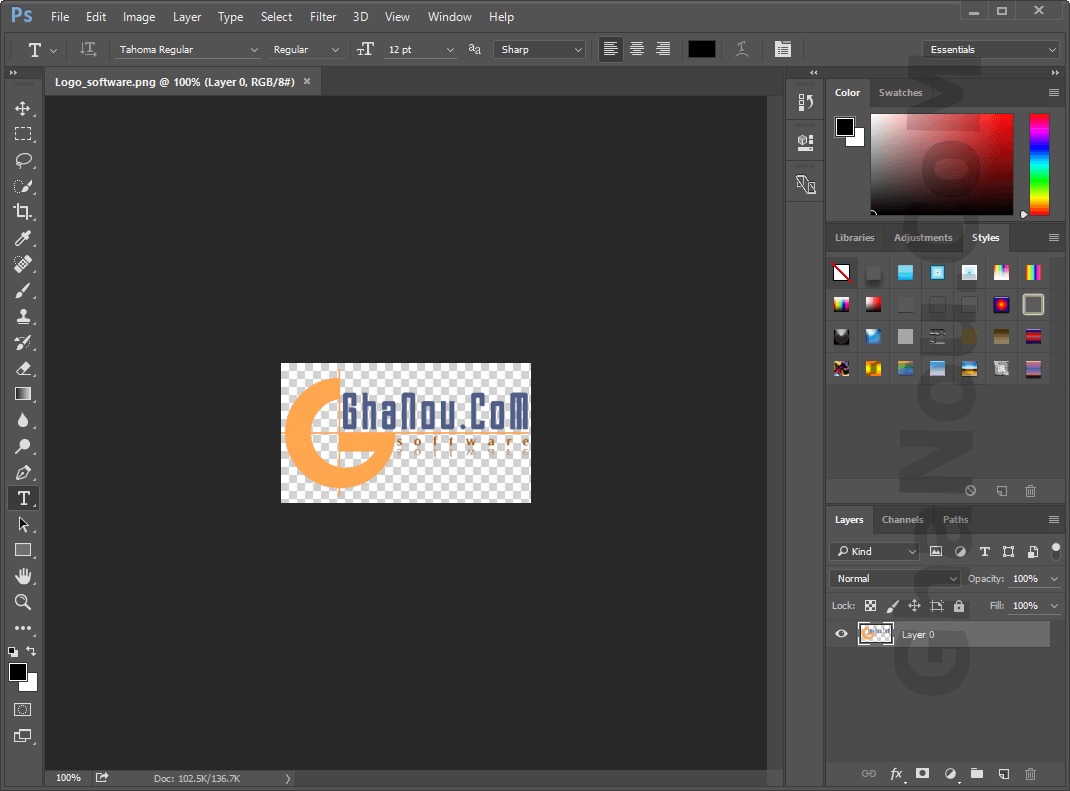1070x791 pixels.
Task: Open the Regular font style dropdown
Action: coord(305,50)
